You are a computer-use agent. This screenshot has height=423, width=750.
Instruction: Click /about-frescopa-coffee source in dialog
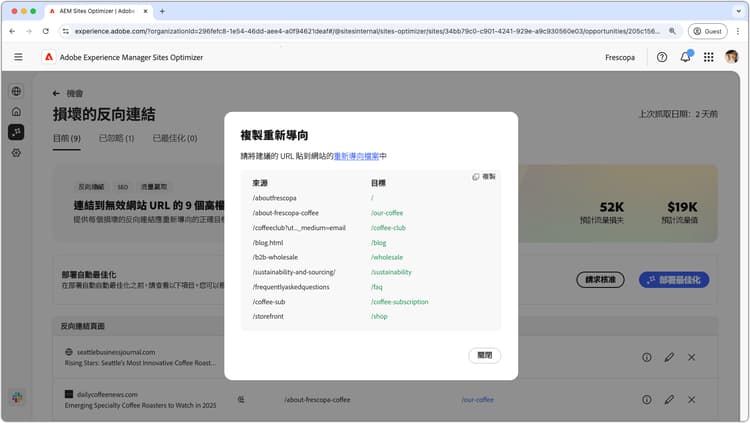286,213
